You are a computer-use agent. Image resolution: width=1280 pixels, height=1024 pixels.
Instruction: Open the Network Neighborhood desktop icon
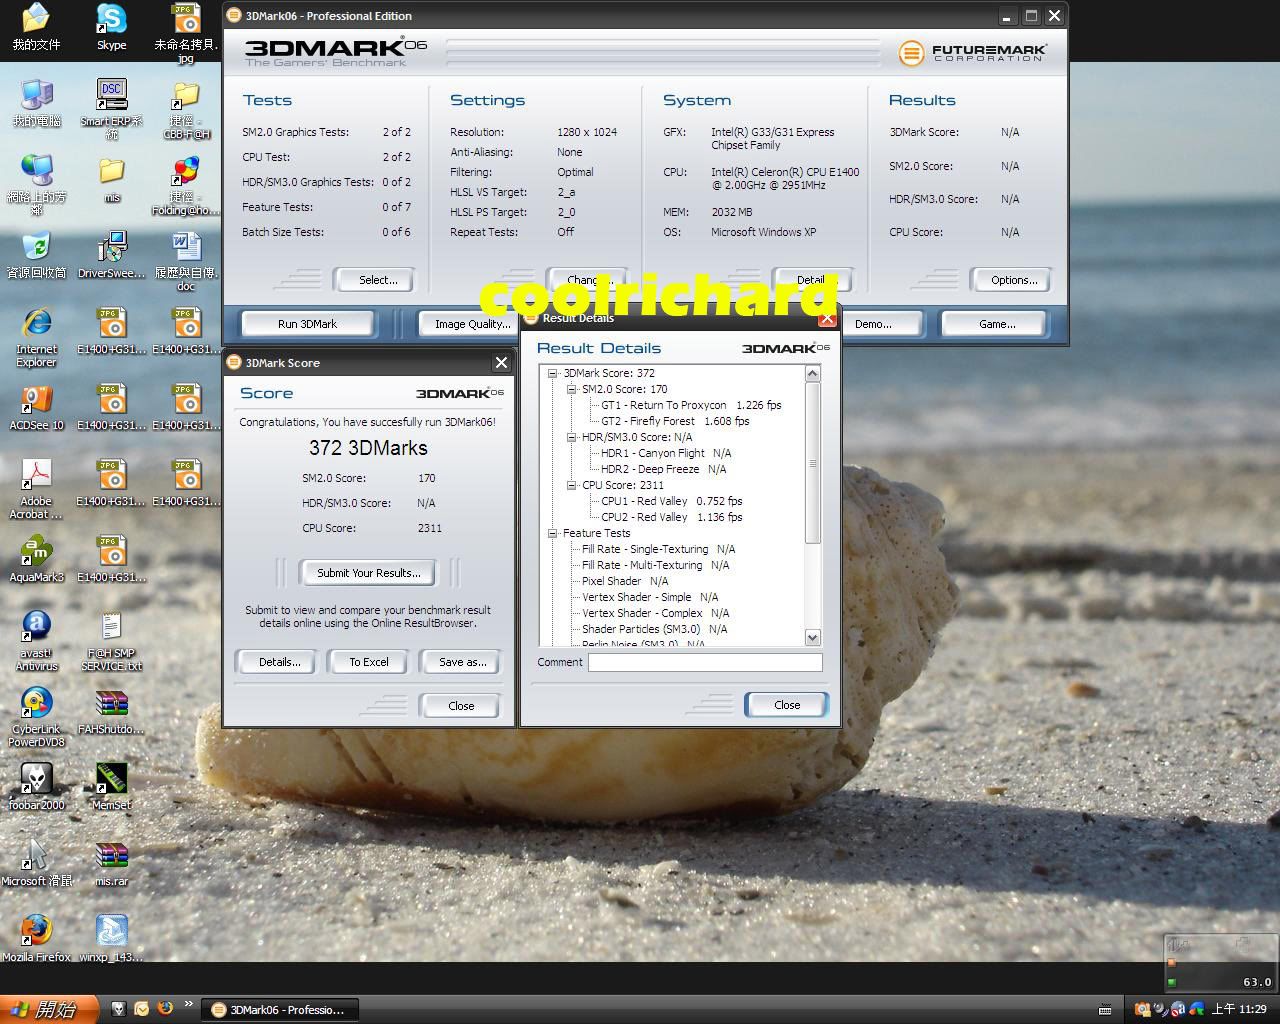pyautogui.click(x=36, y=185)
